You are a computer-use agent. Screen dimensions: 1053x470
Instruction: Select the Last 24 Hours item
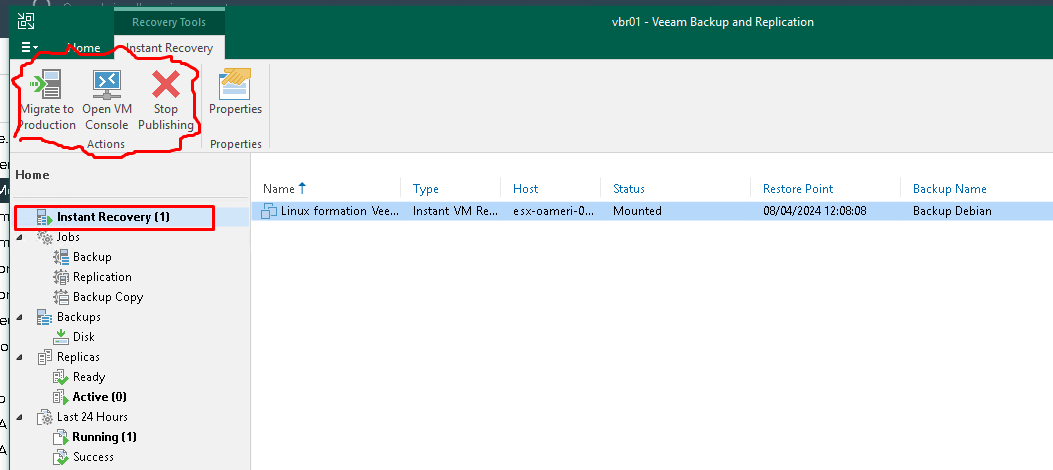pos(92,417)
